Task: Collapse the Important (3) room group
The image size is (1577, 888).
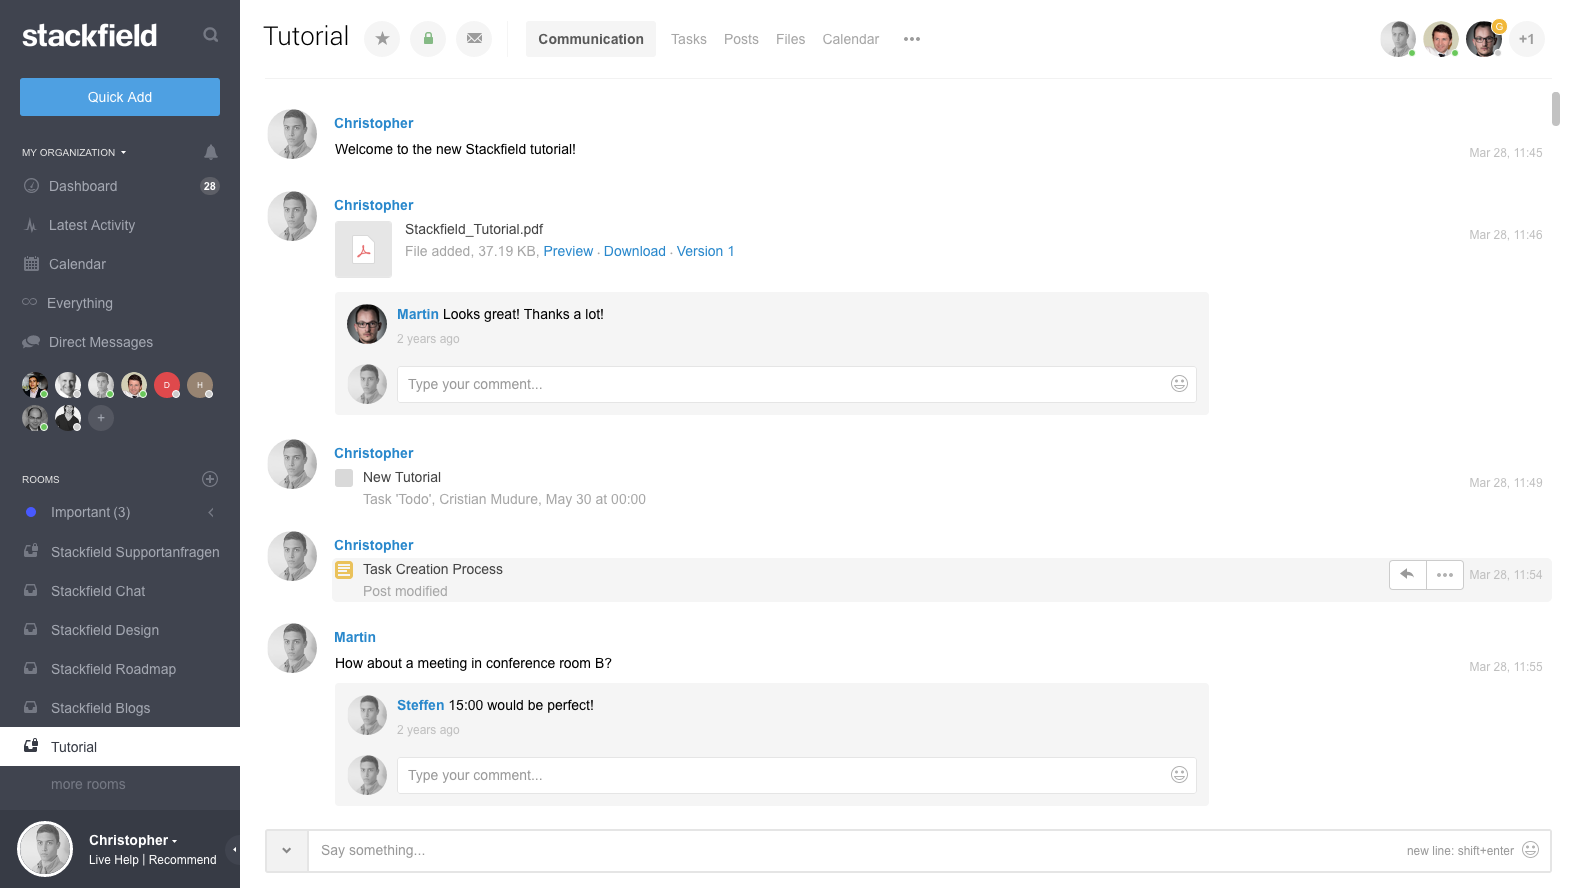Action: click(211, 512)
